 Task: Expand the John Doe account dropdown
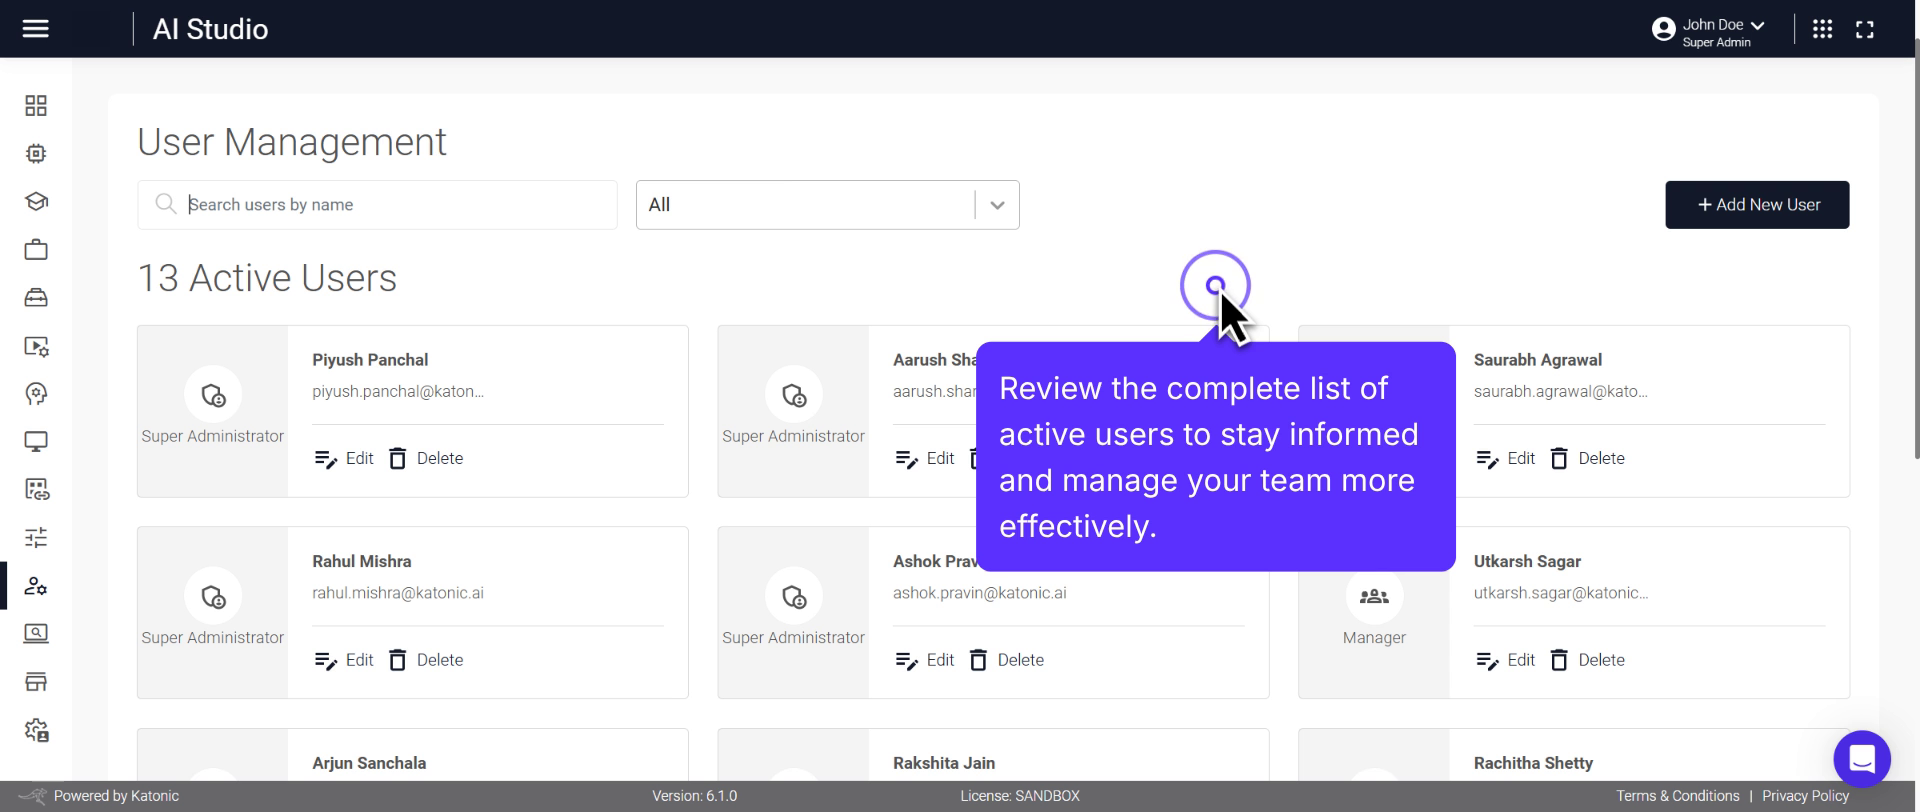click(x=1708, y=30)
